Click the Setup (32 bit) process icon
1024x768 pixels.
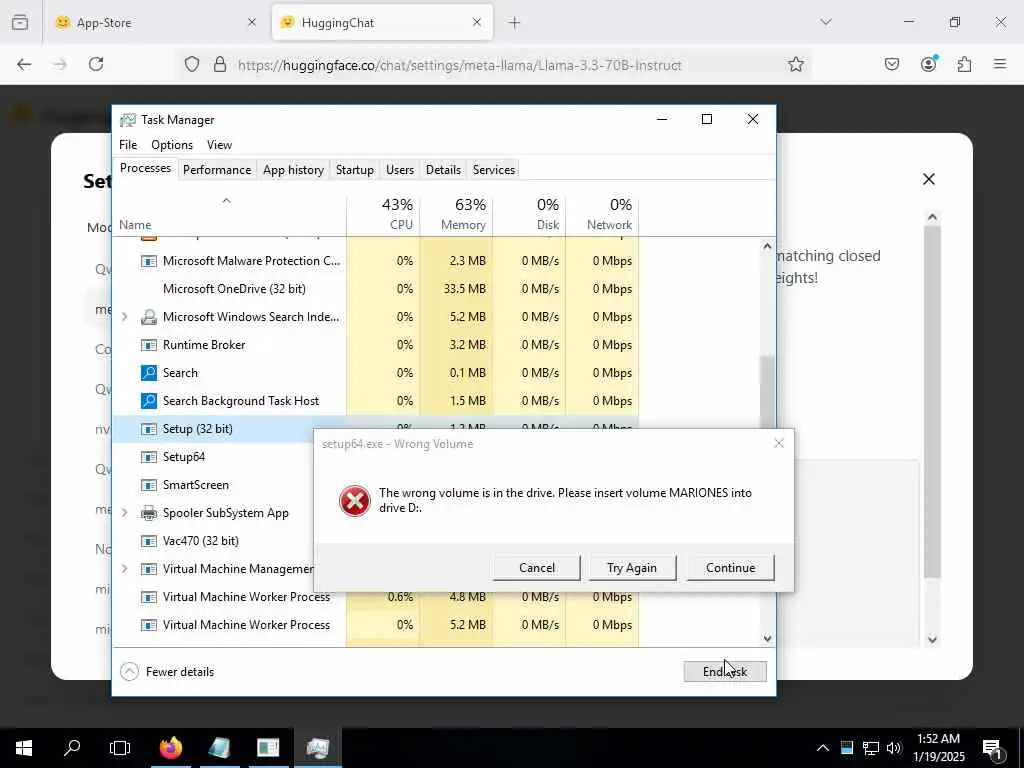click(149, 429)
